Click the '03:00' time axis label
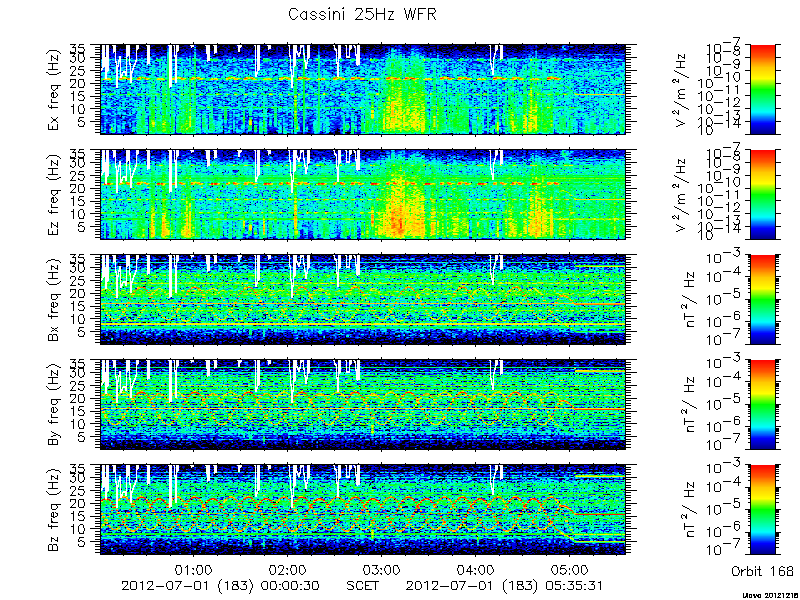Image resolution: width=800 pixels, height=600 pixels. (x=381, y=569)
